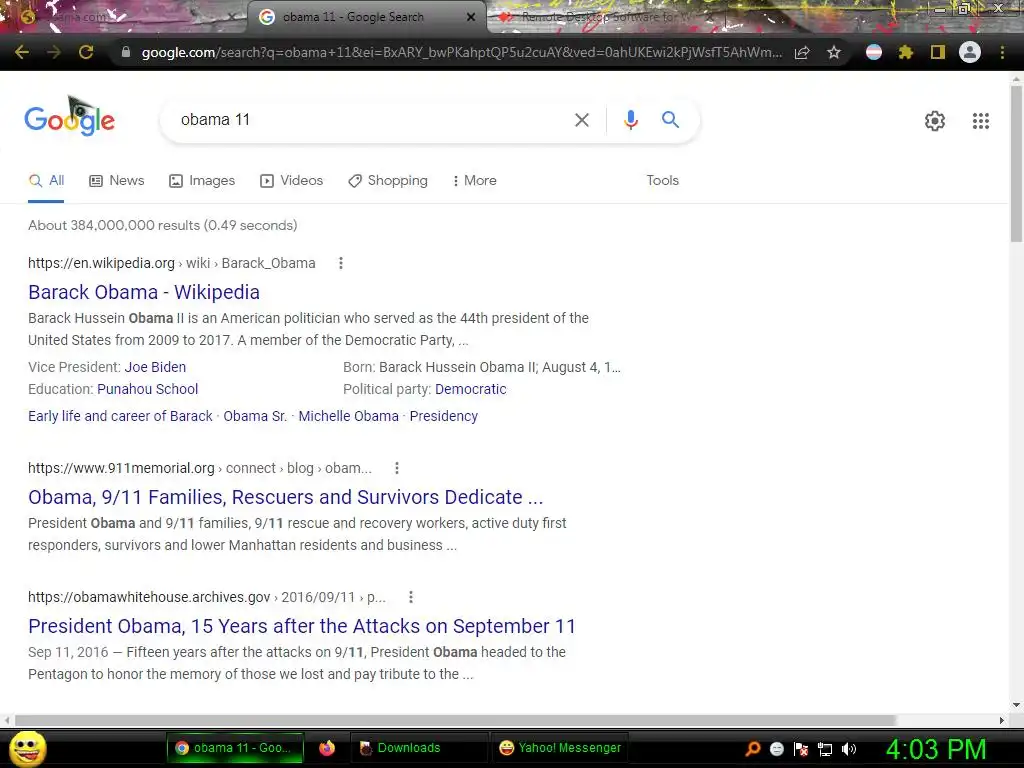Open Google search settings gear
Image resolution: width=1024 pixels, height=768 pixels.
click(x=935, y=121)
